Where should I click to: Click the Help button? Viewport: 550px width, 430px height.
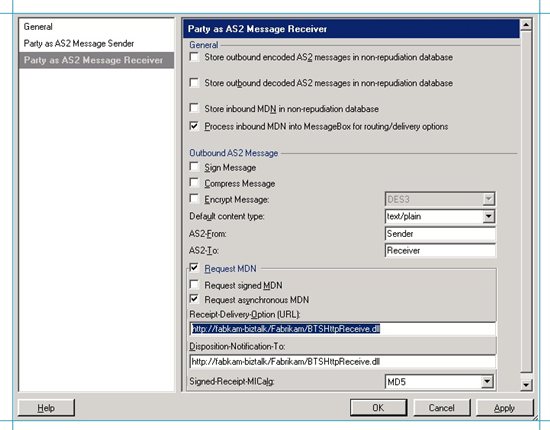[46, 408]
